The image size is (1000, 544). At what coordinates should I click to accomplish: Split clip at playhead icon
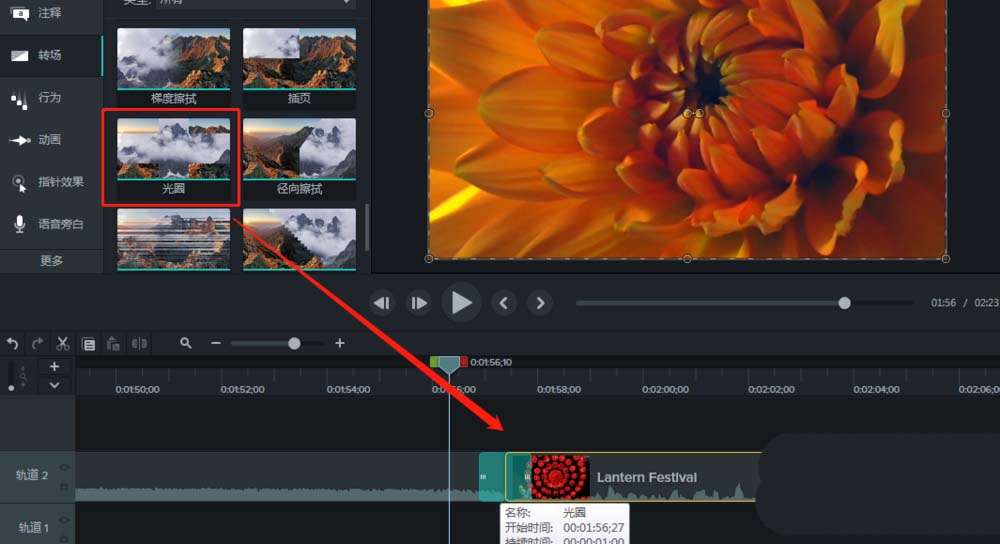pyautogui.click(x=139, y=344)
